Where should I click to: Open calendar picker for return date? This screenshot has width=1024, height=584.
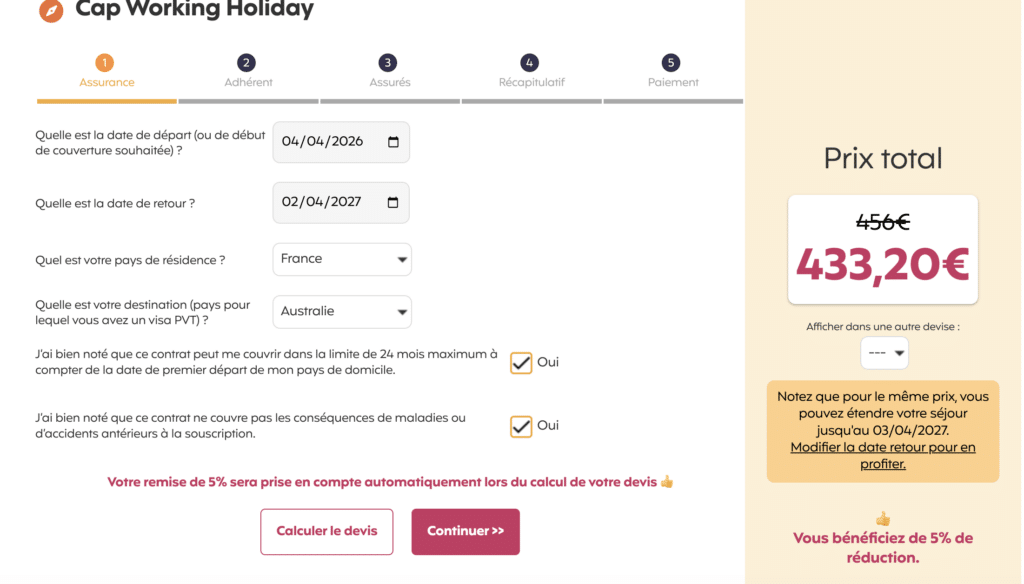[x=393, y=202]
